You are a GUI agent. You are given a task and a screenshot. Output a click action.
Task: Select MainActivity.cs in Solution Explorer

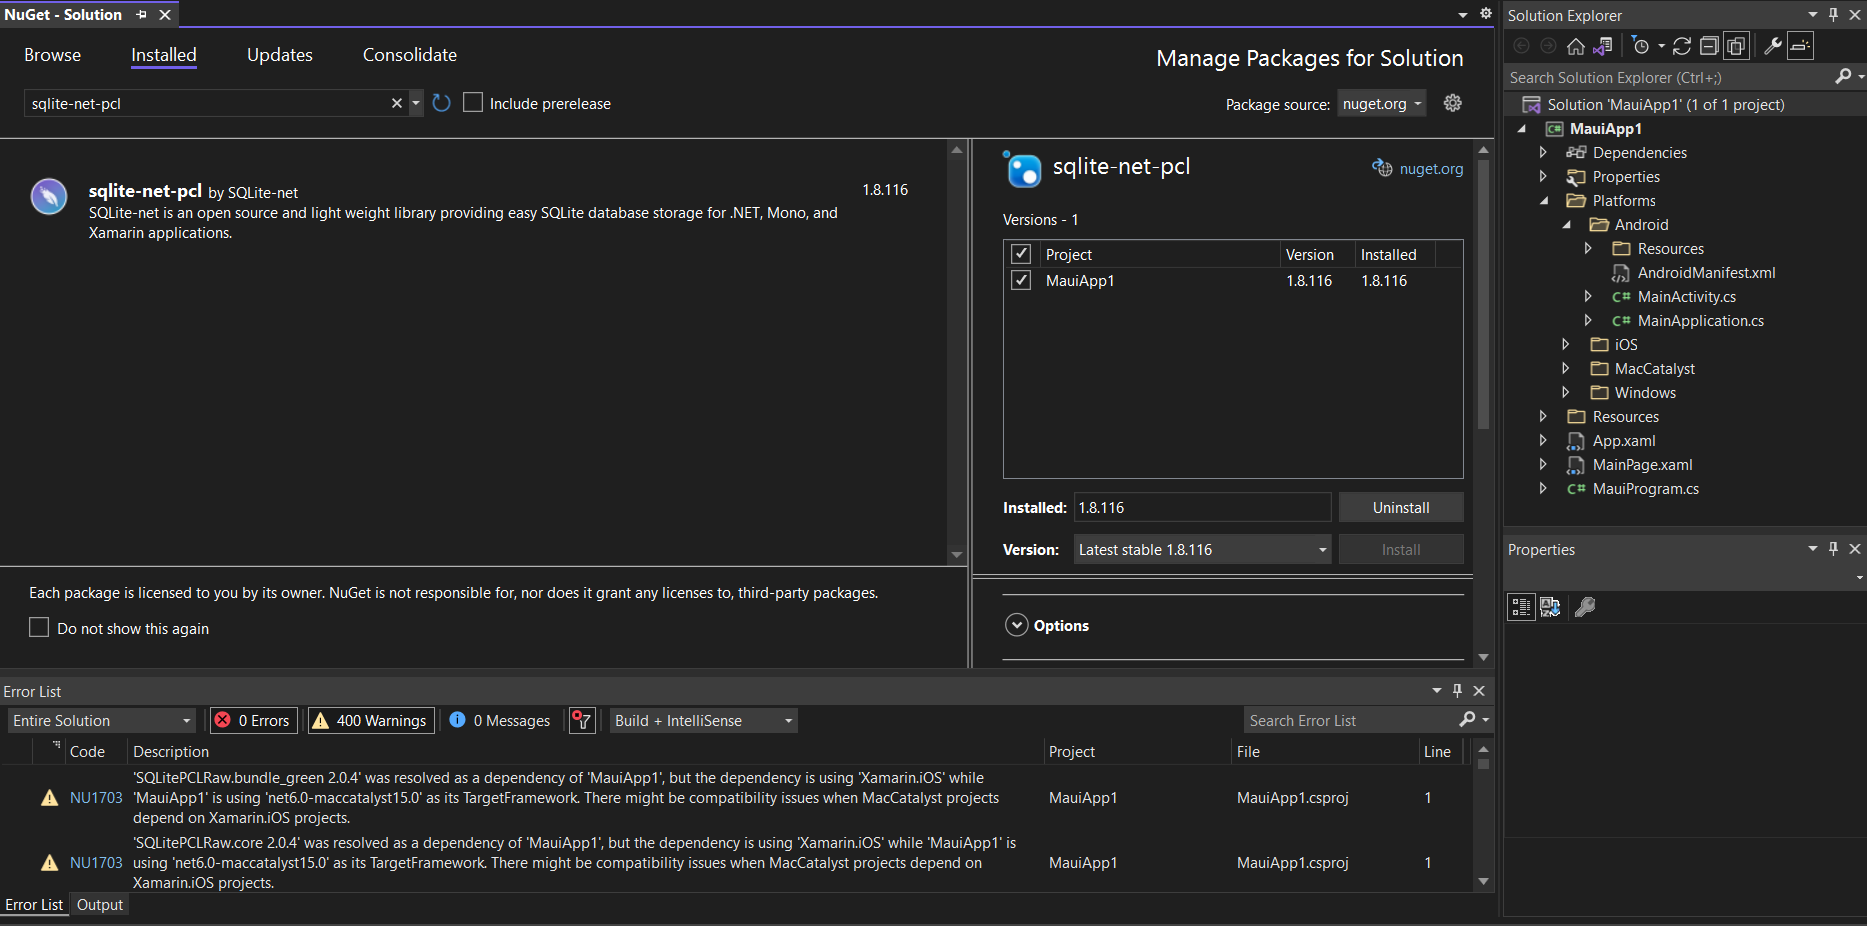[x=1686, y=297]
